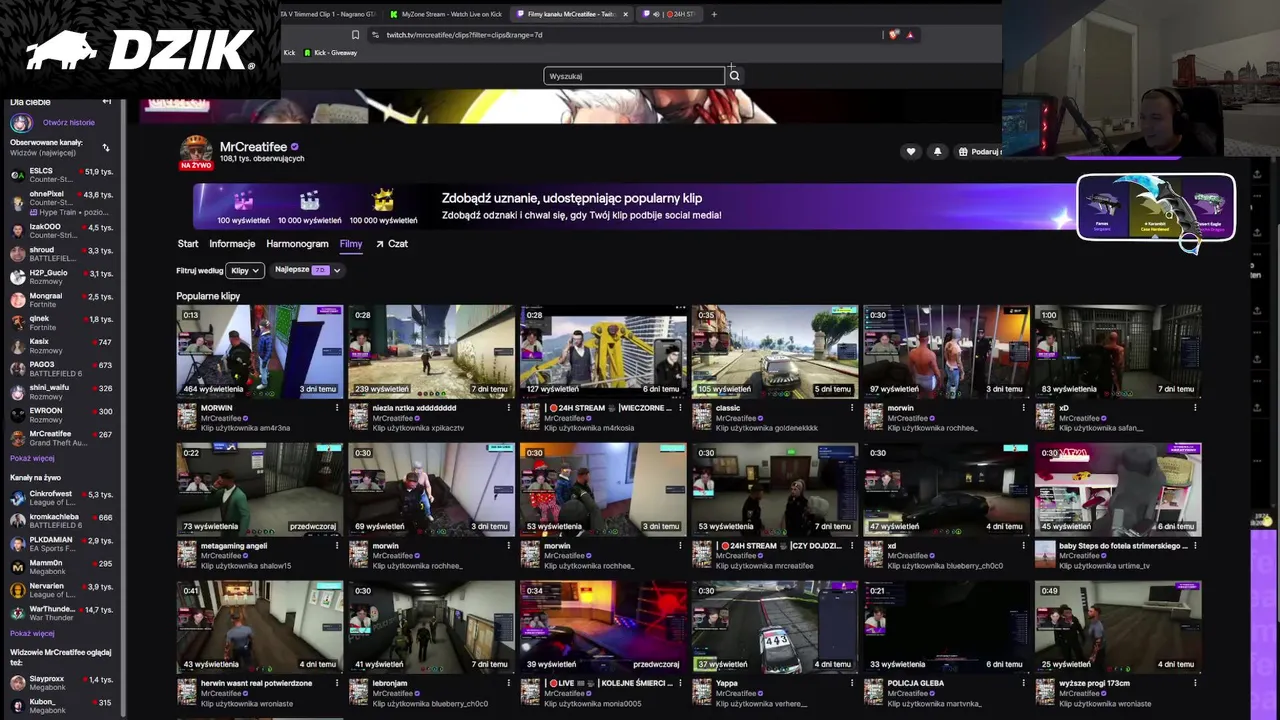Open the Najlepsze 7D sort dropdown
Image resolution: width=1280 pixels, height=720 pixels.
[x=308, y=270]
